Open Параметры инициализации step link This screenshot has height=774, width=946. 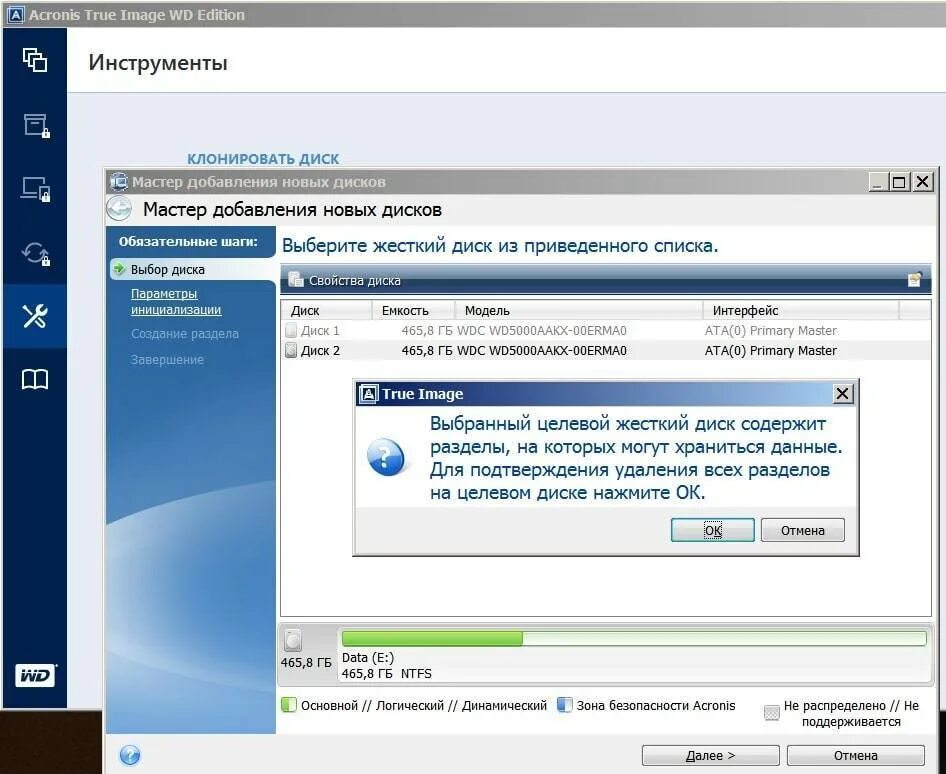pos(176,301)
